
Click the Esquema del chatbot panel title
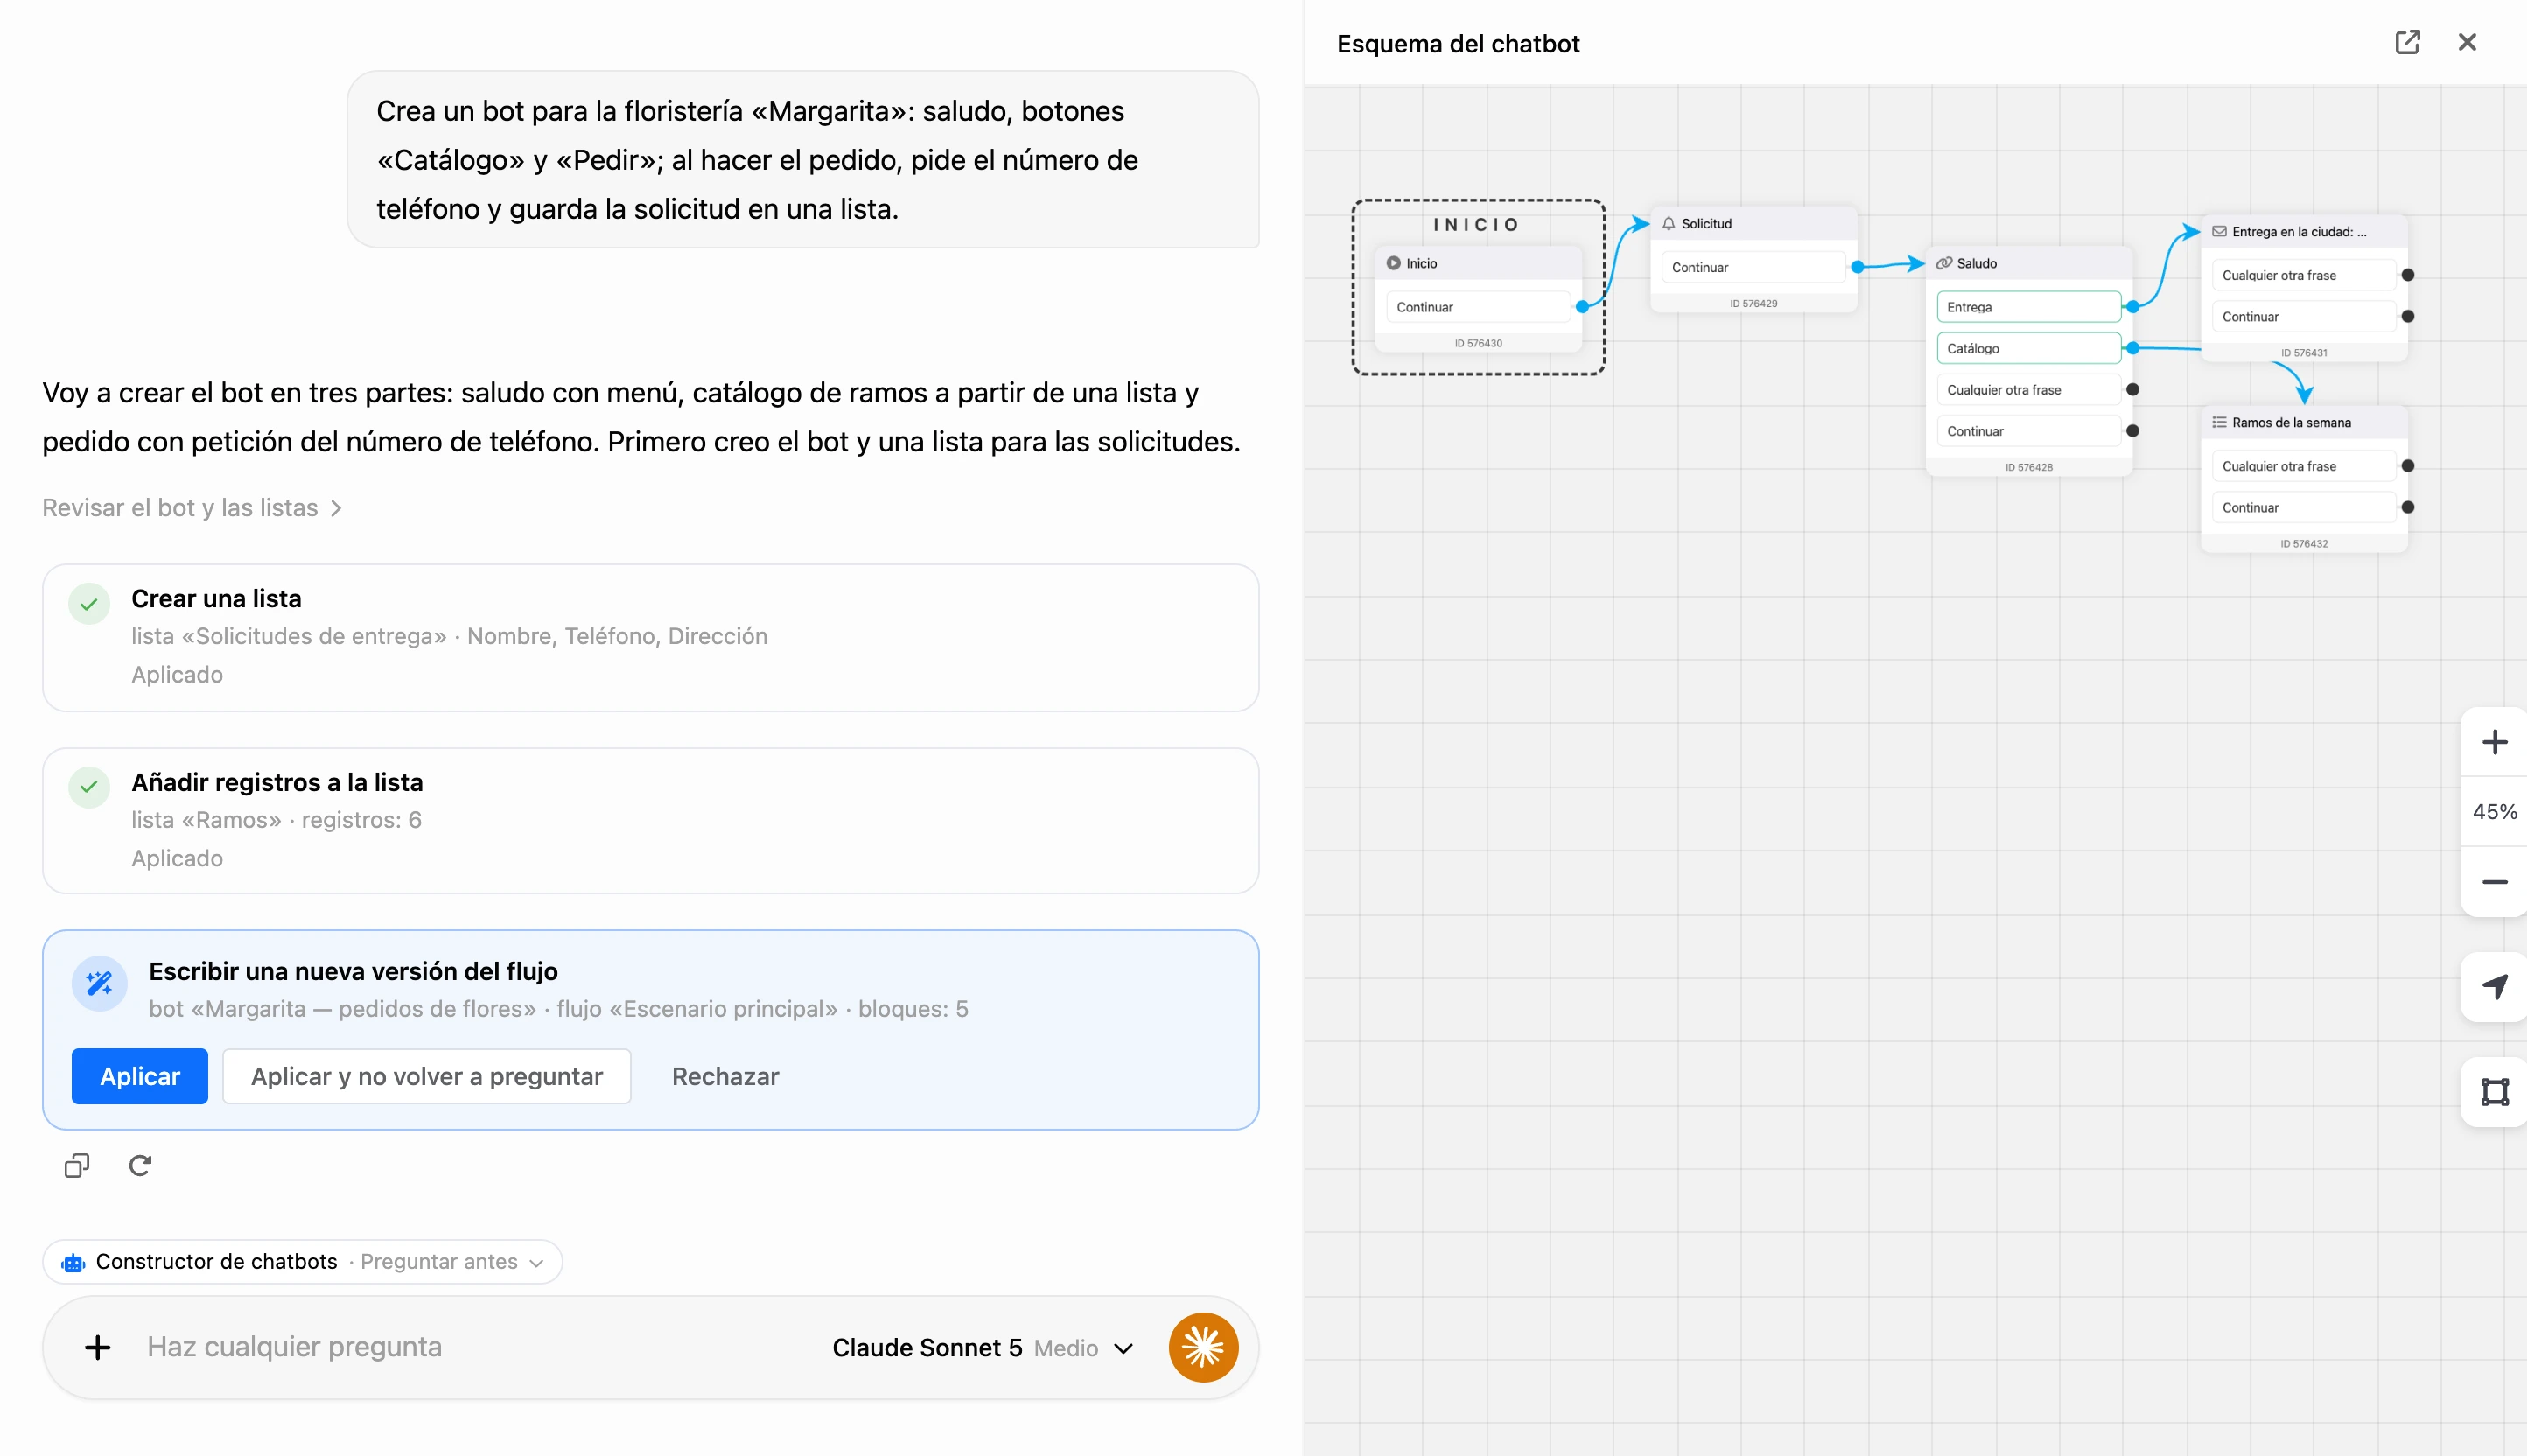point(1457,44)
